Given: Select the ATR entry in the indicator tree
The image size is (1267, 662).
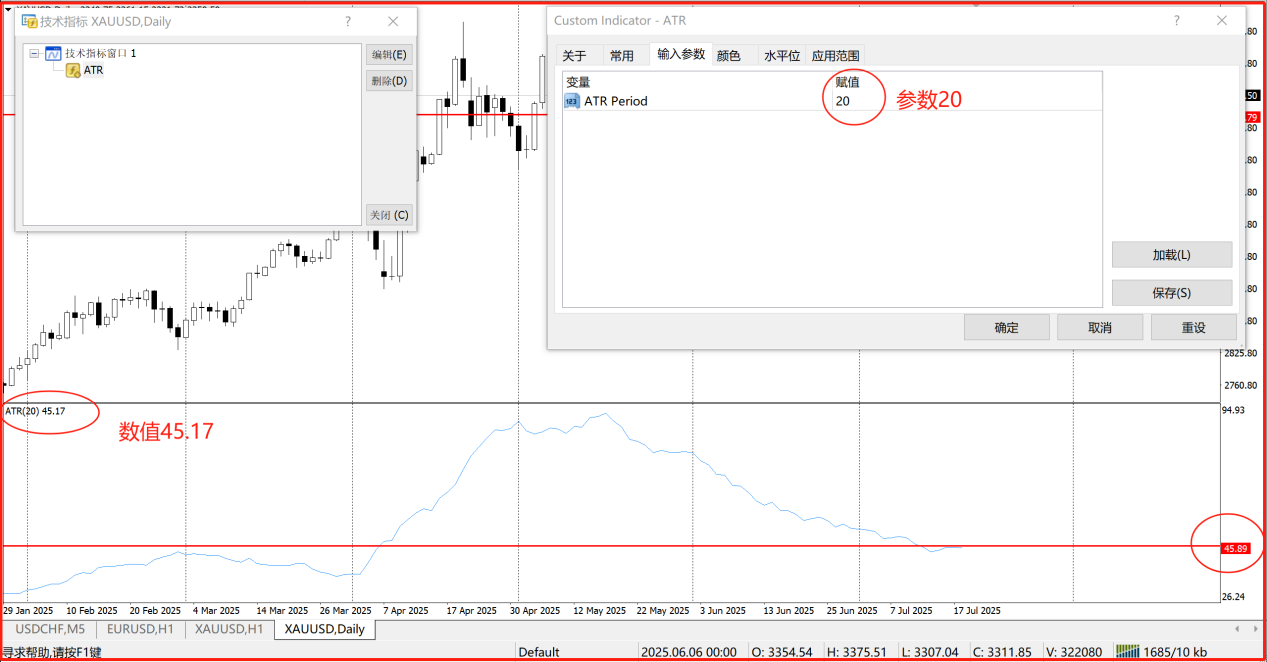Looking at the screenshot, I should (93, 70).
